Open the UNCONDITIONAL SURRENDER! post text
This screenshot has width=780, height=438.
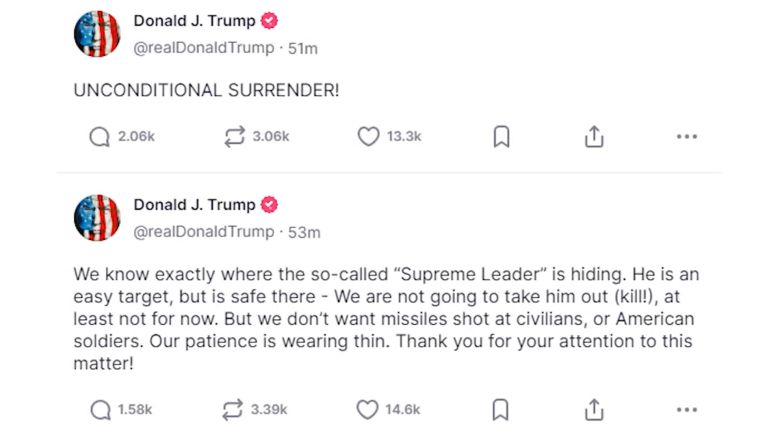(206, 89)
